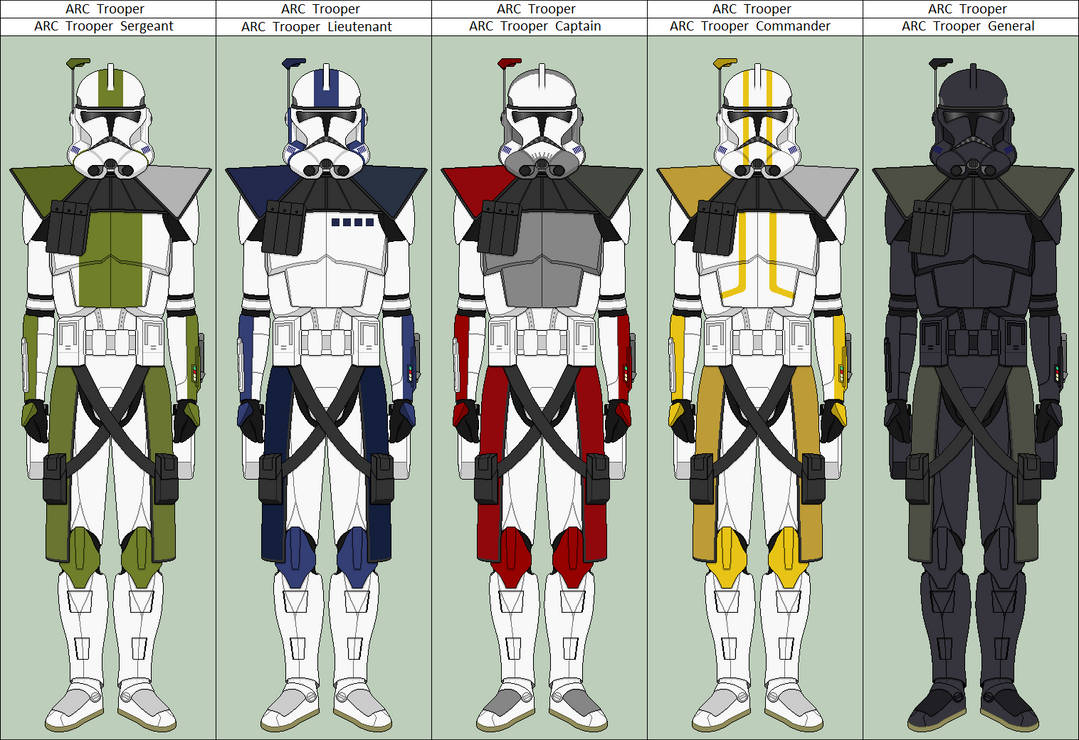The width and height of the screenshot is (1079, 740).
Task: Click the "ARC Trooper" header above Commander
Action: pos(752,9)
